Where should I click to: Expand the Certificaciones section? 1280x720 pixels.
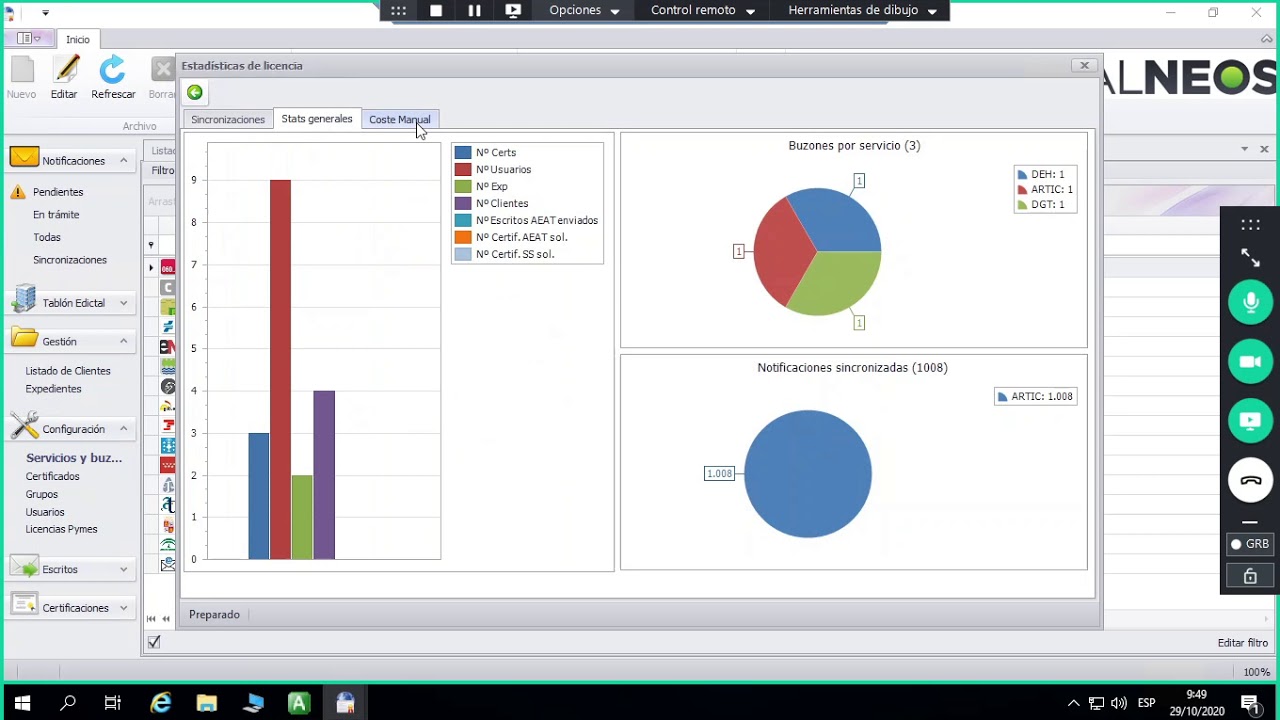tap(123, 607)
